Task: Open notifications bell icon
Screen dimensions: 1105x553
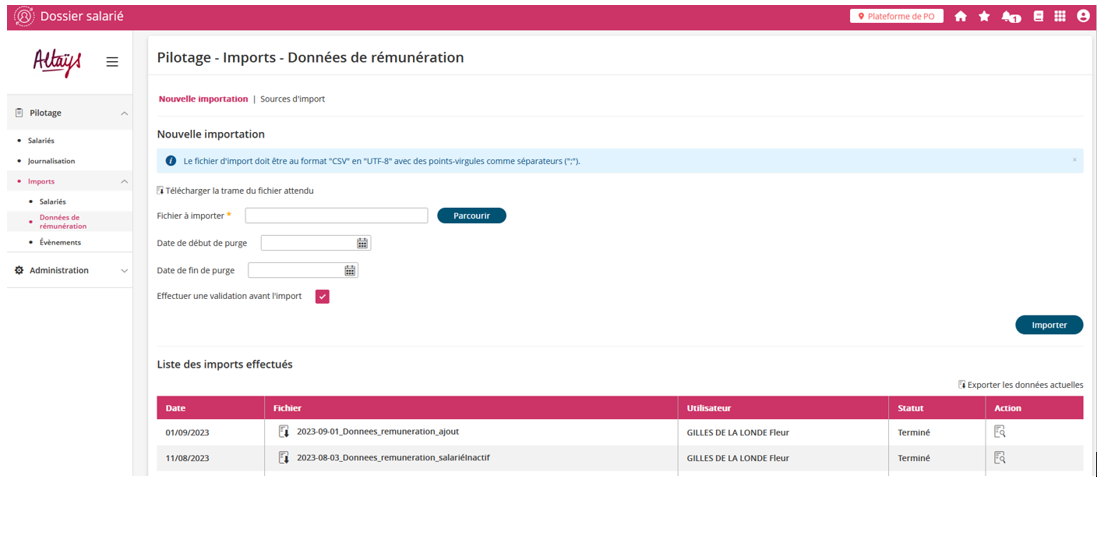Action: (1010, 17)
